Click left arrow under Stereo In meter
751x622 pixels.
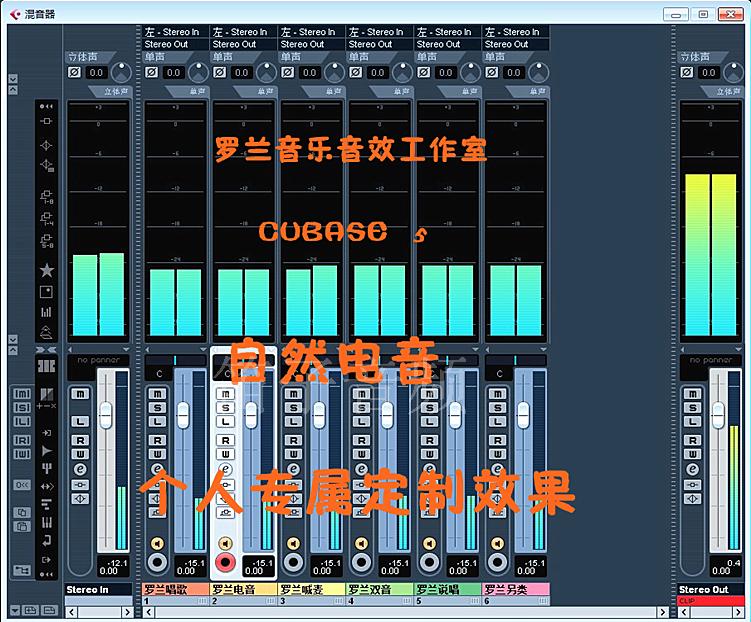coord(70,350)
